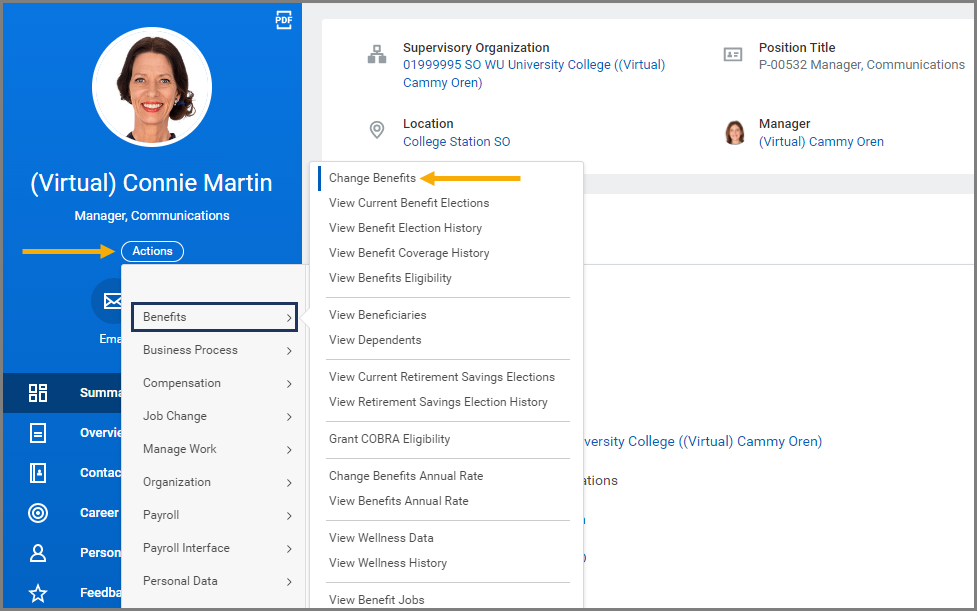
Task: Follow the (Virtual) Cammy Oren manager link
Action: click(x=821, y=142)
